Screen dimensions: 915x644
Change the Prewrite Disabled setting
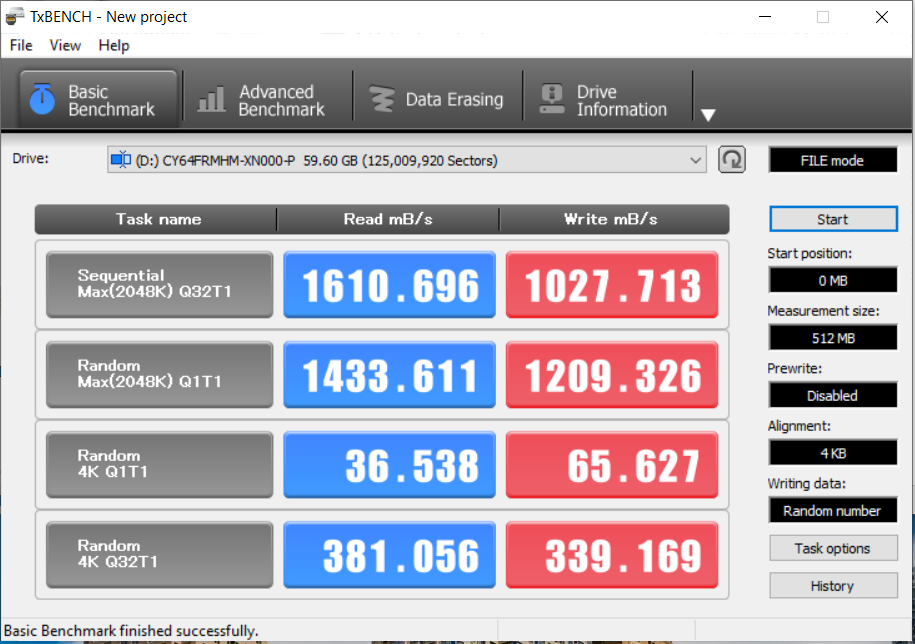pos(832,395)
